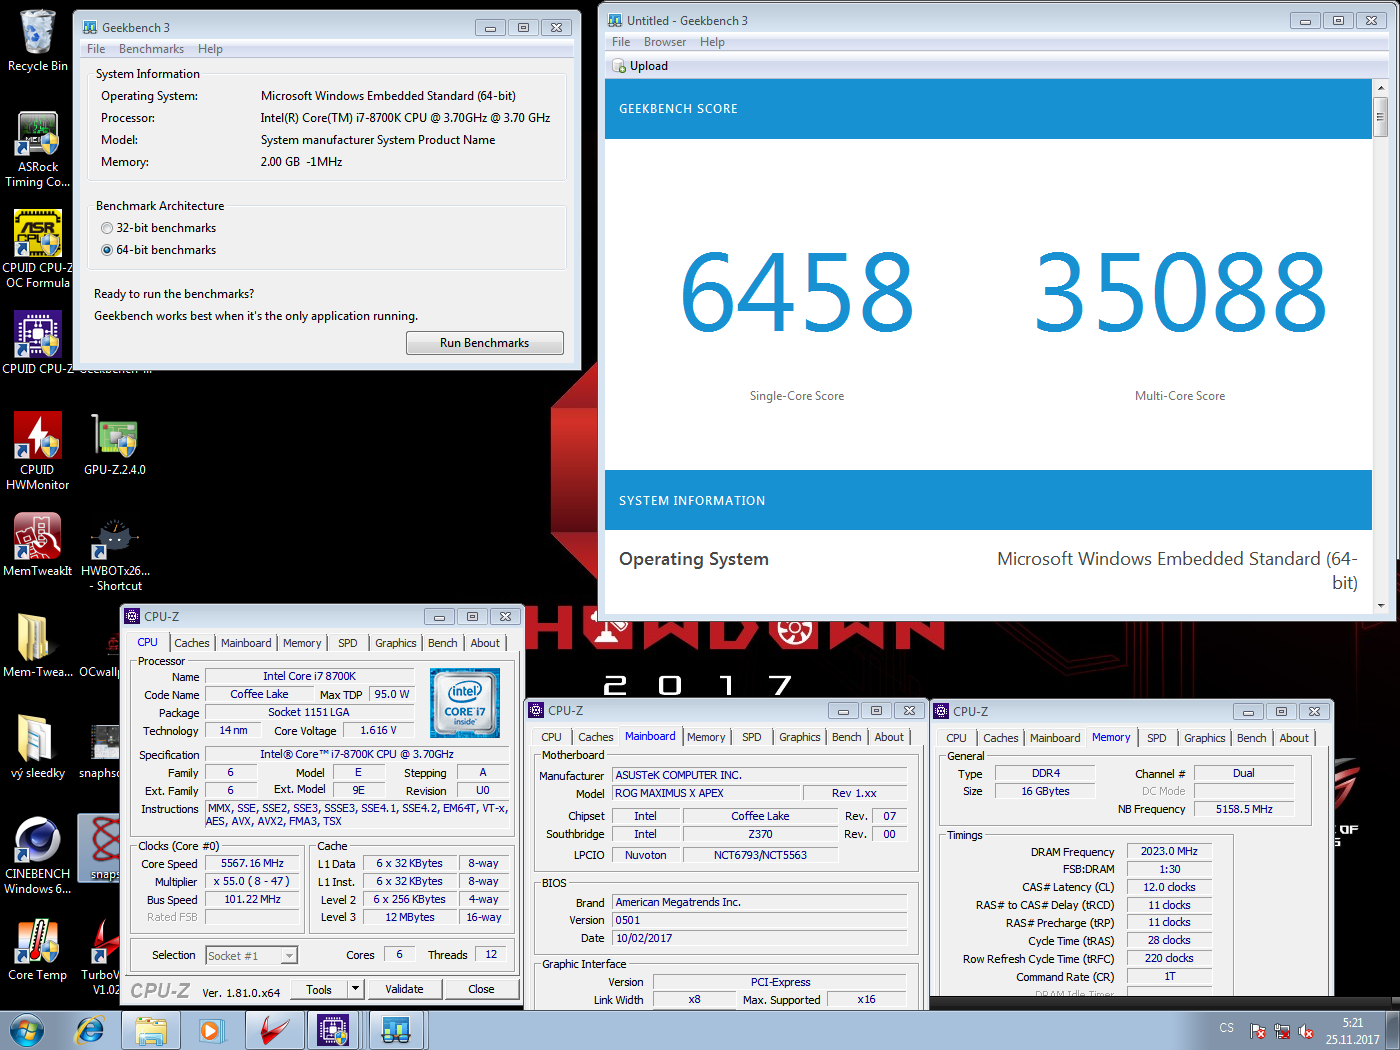Switch to SPD tab in left CPU-Z window

347,643
